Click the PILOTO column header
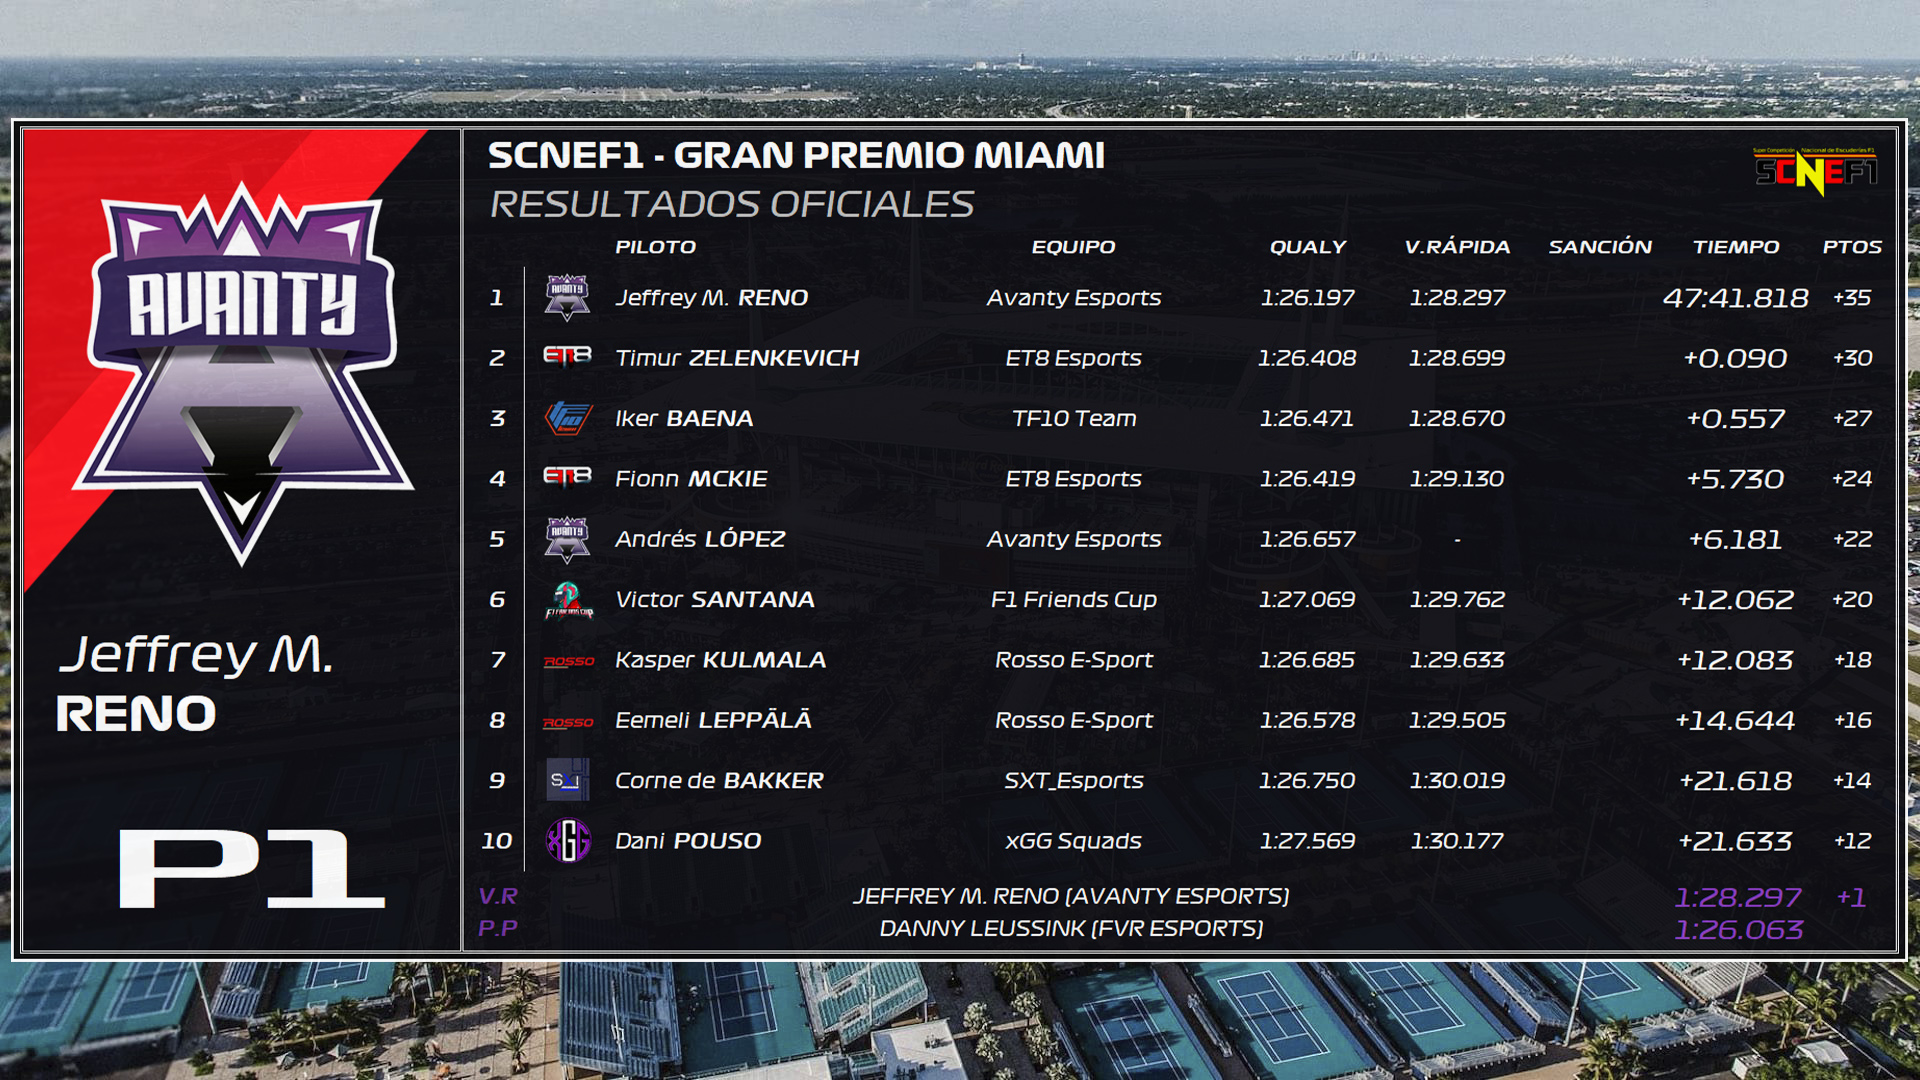 (x=655, y=247)
